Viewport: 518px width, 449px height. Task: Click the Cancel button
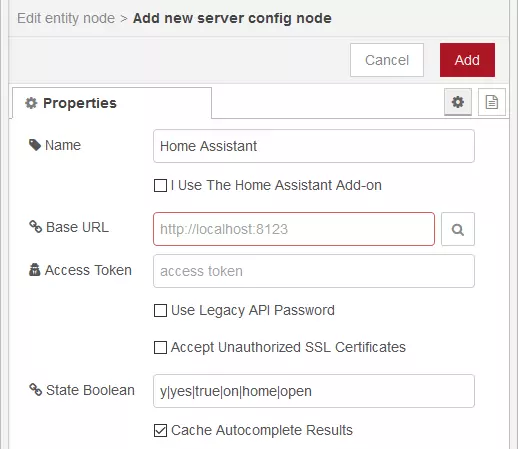(x=387, y=60)
